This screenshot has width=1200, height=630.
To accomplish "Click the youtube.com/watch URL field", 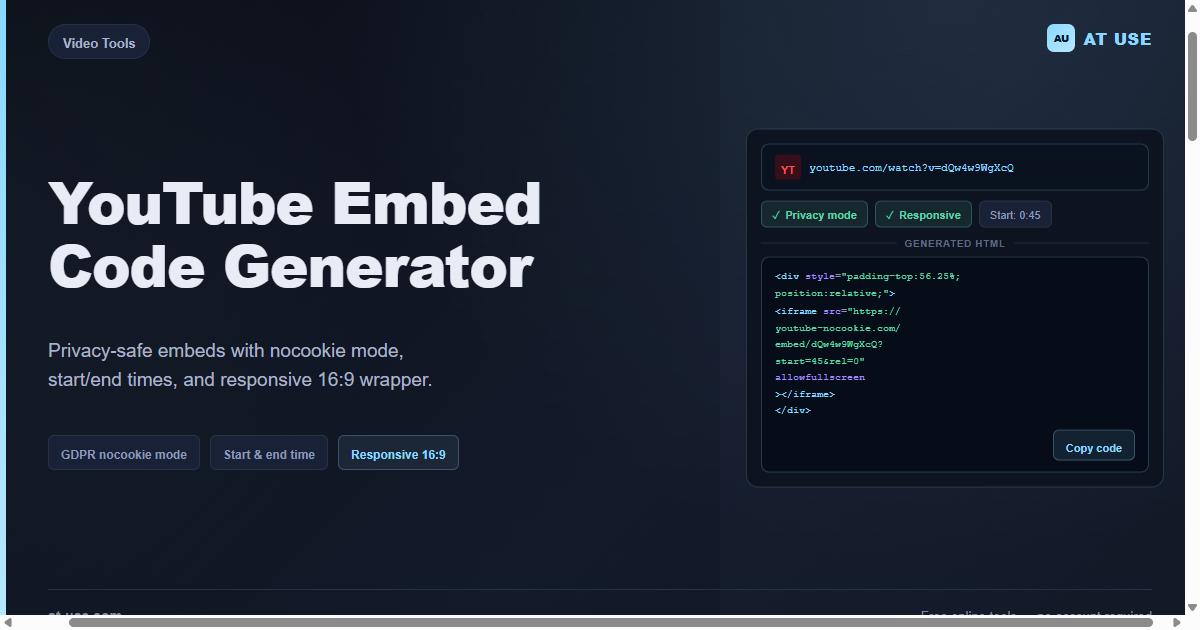I will tap(955, 167).
